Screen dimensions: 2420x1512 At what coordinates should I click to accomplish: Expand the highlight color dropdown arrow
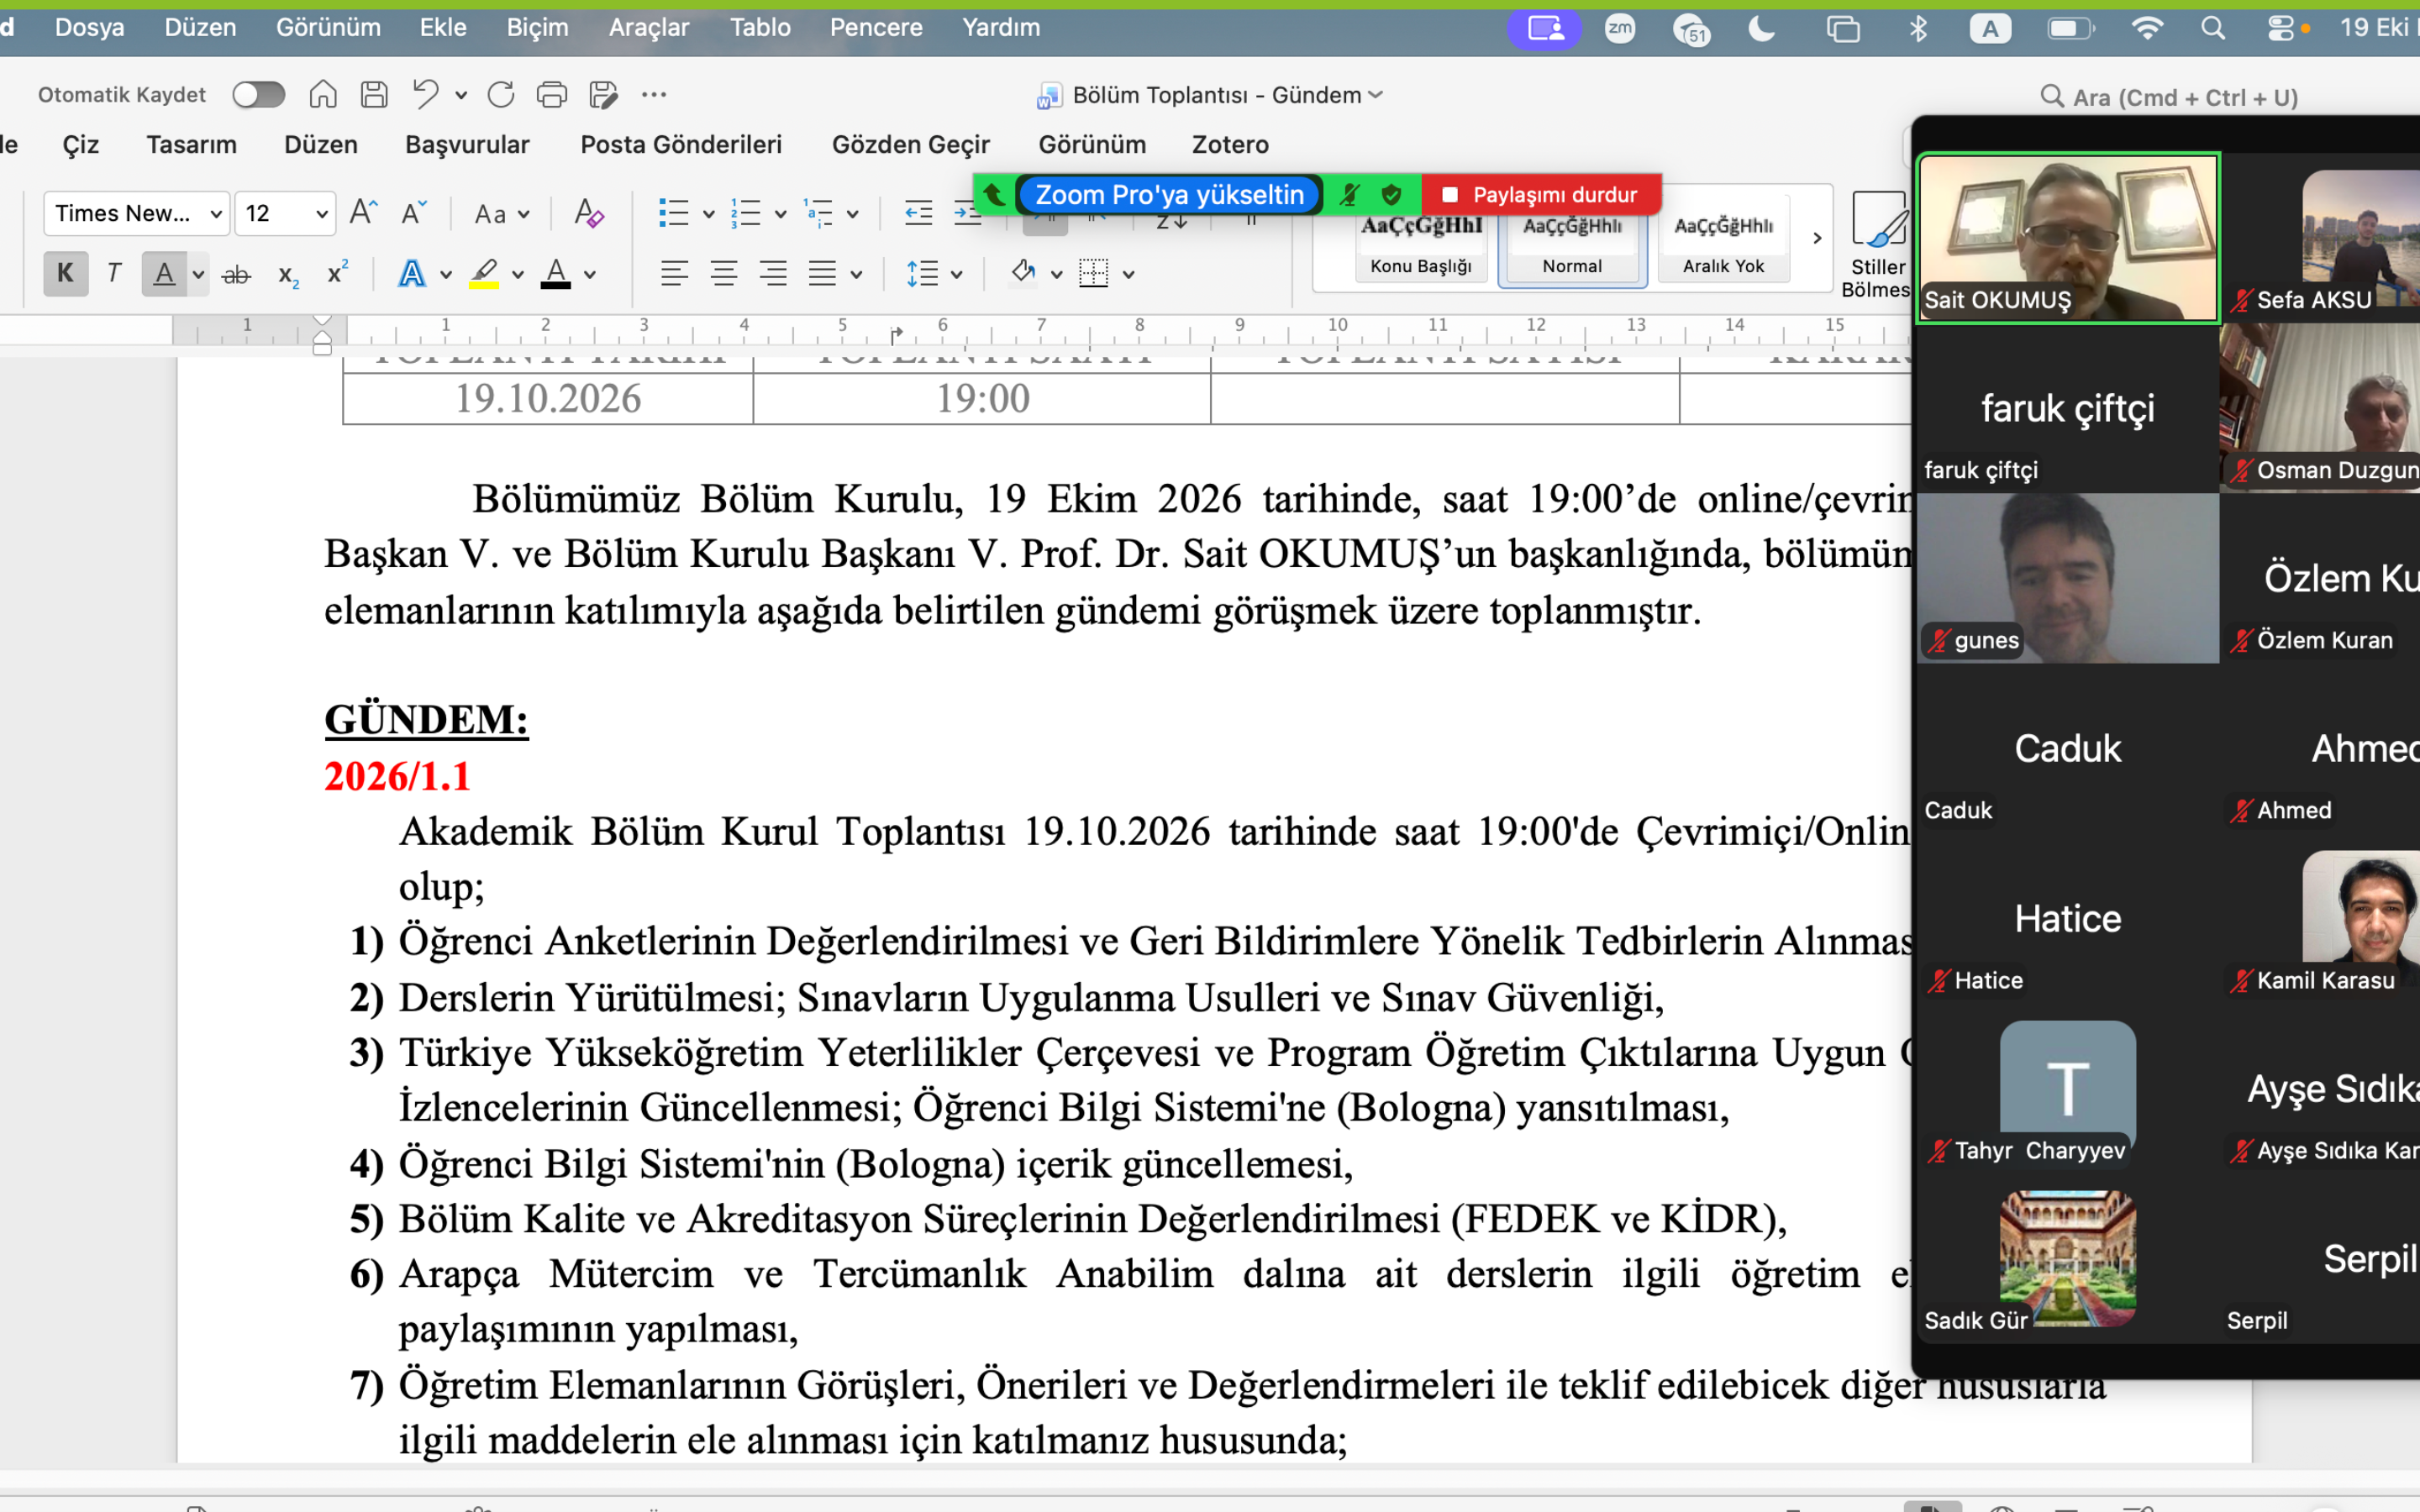(x=518, y=274)
